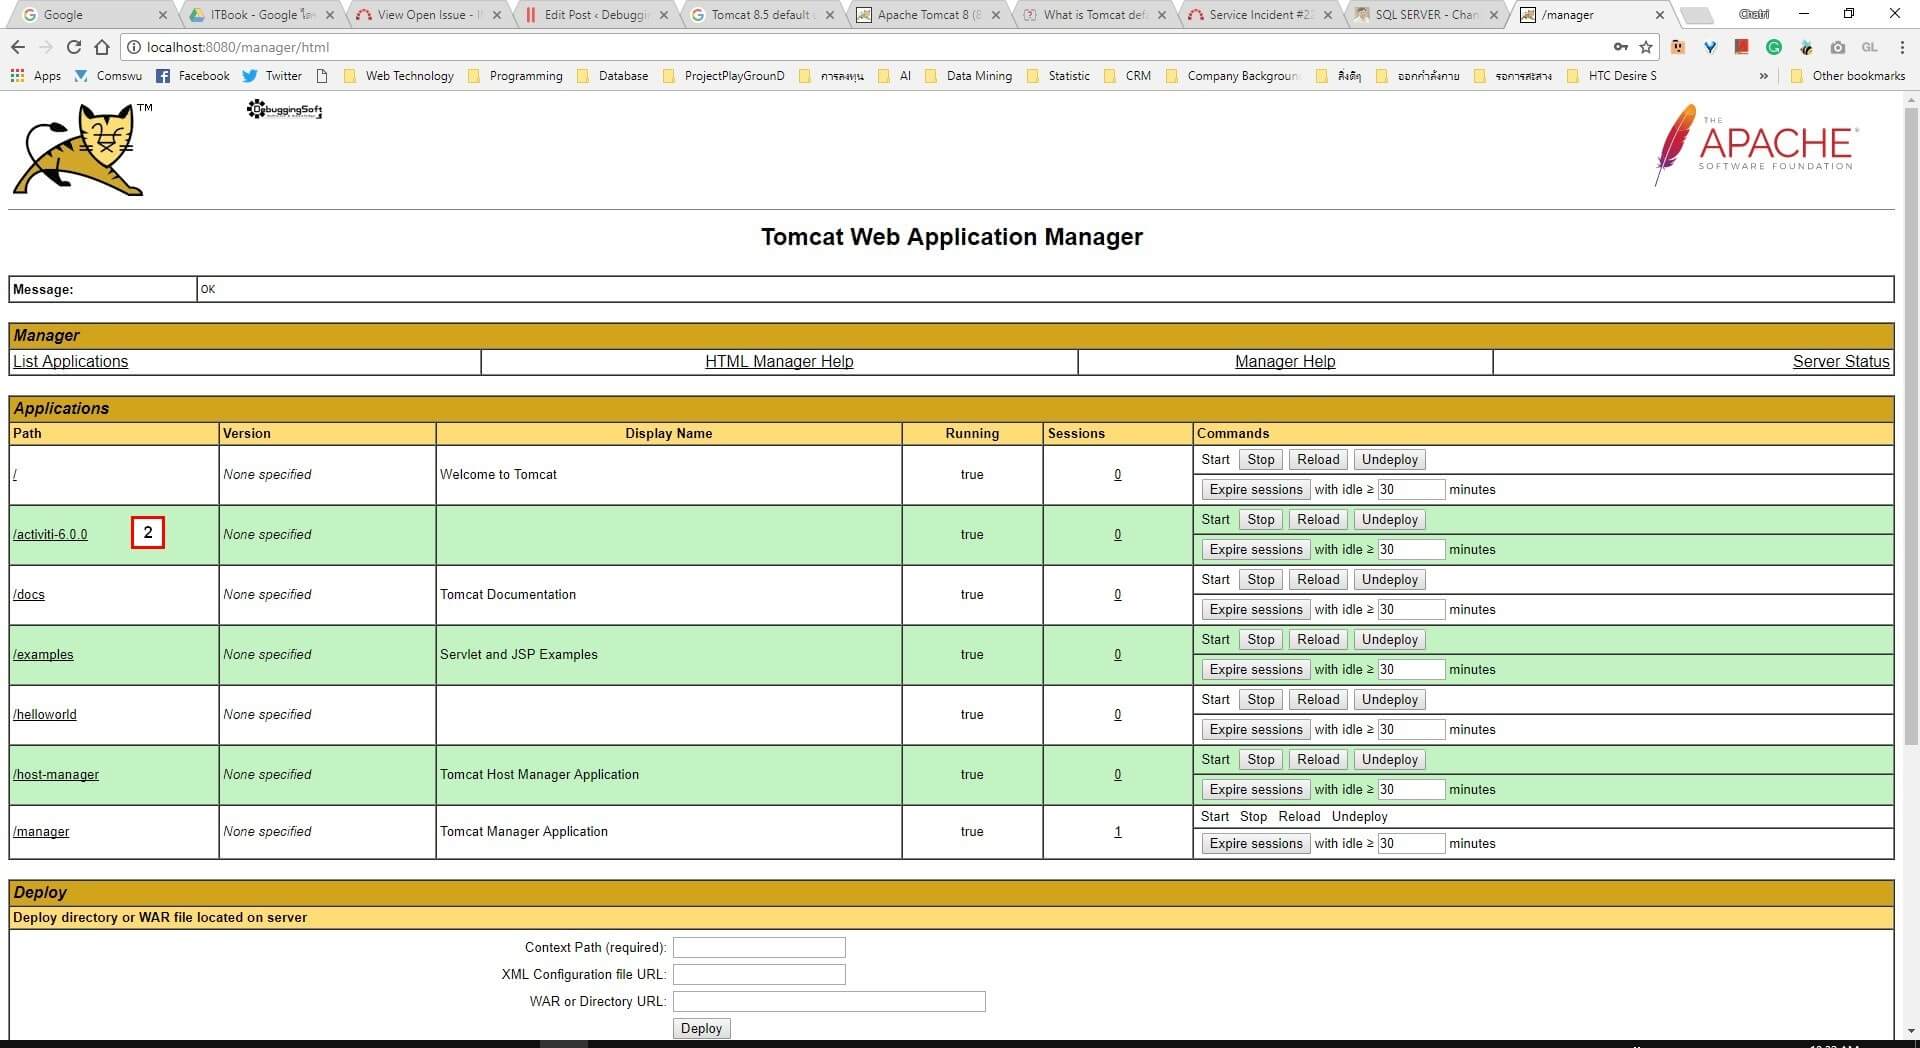Open the Grammarly extension icon

click(x=1774, y=47)
